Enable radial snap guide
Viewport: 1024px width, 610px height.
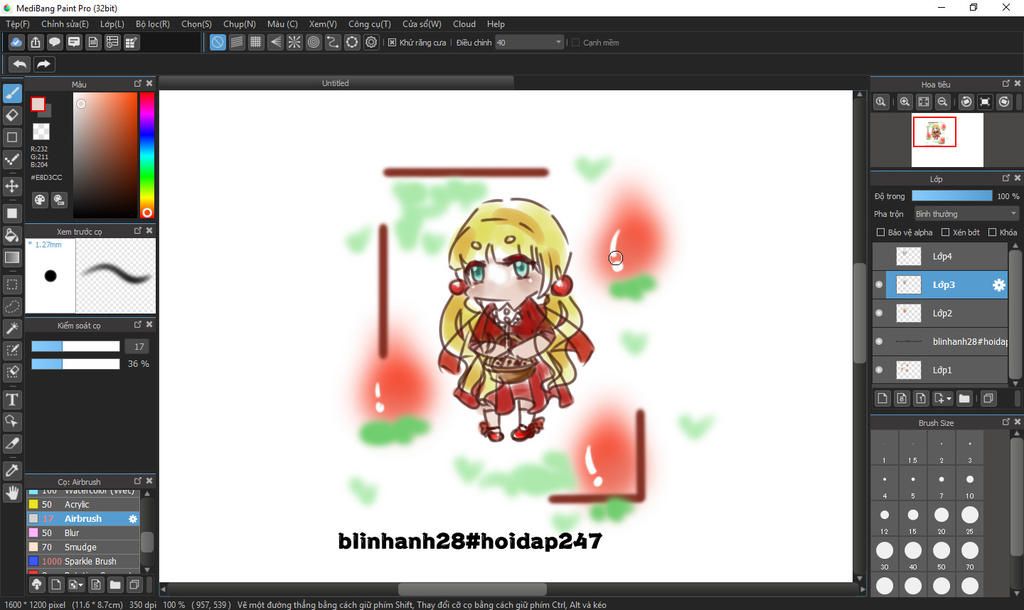pyautogui.click(x=295, y=42)
